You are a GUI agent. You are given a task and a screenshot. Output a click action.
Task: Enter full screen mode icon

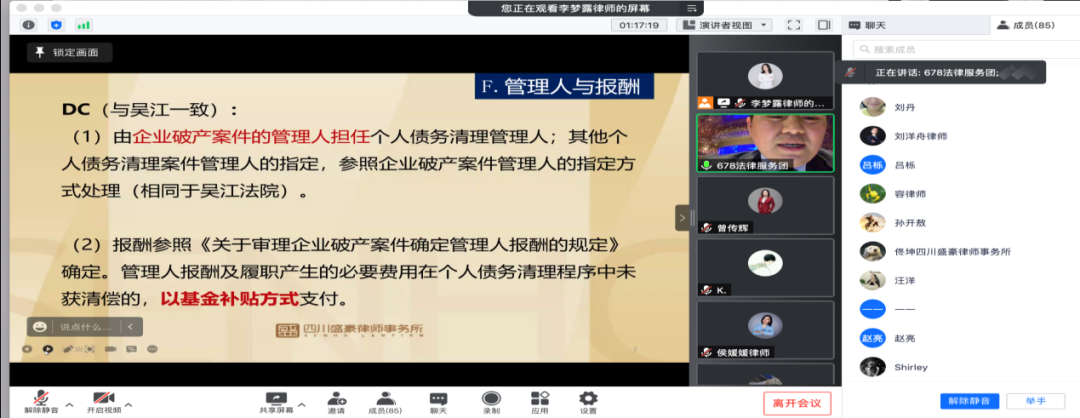point(793,25)
